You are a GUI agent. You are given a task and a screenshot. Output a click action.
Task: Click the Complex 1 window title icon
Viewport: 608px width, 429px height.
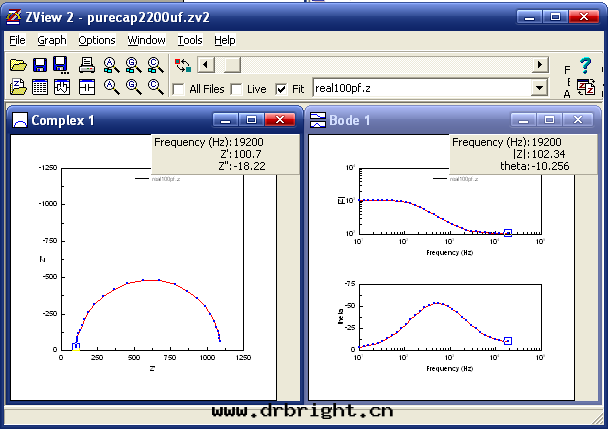tap(19, 121)
